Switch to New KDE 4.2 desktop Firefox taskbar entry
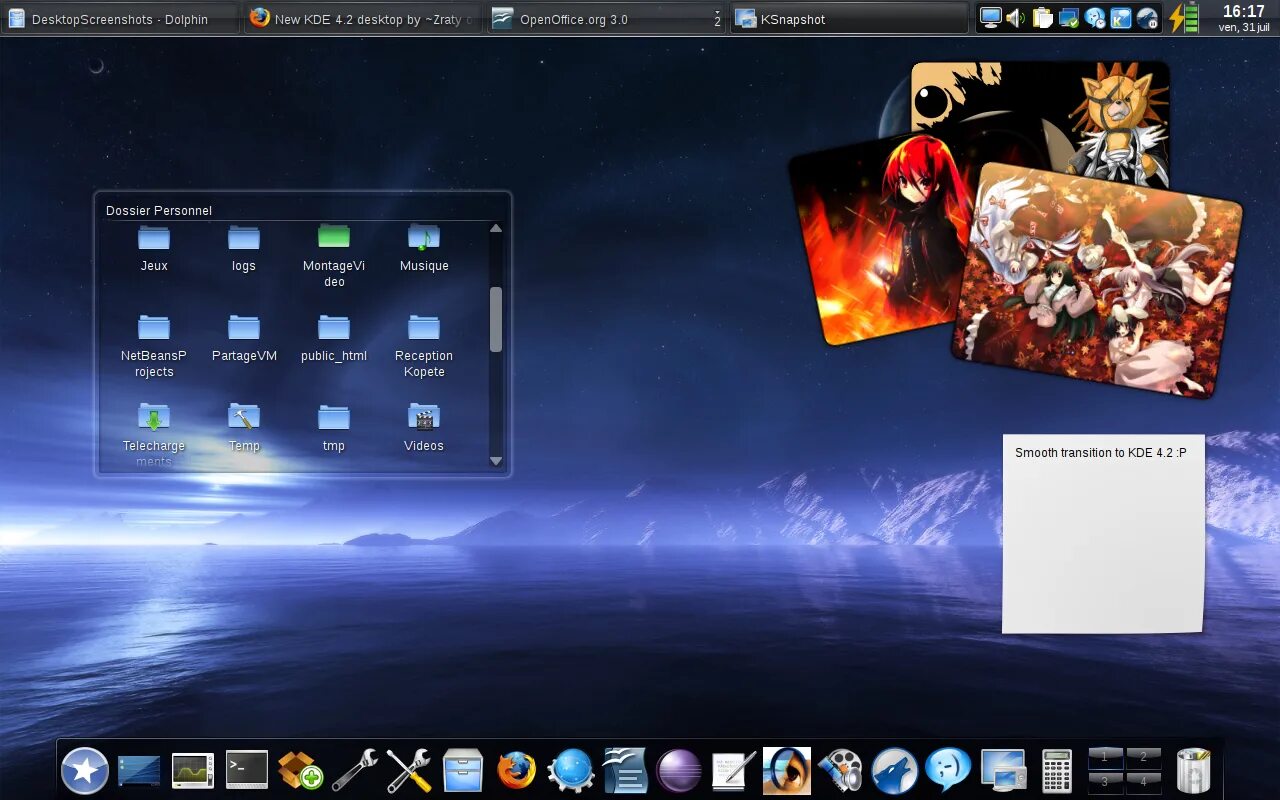The height and width of the screenshot is (800, 1280). point(363,19)
